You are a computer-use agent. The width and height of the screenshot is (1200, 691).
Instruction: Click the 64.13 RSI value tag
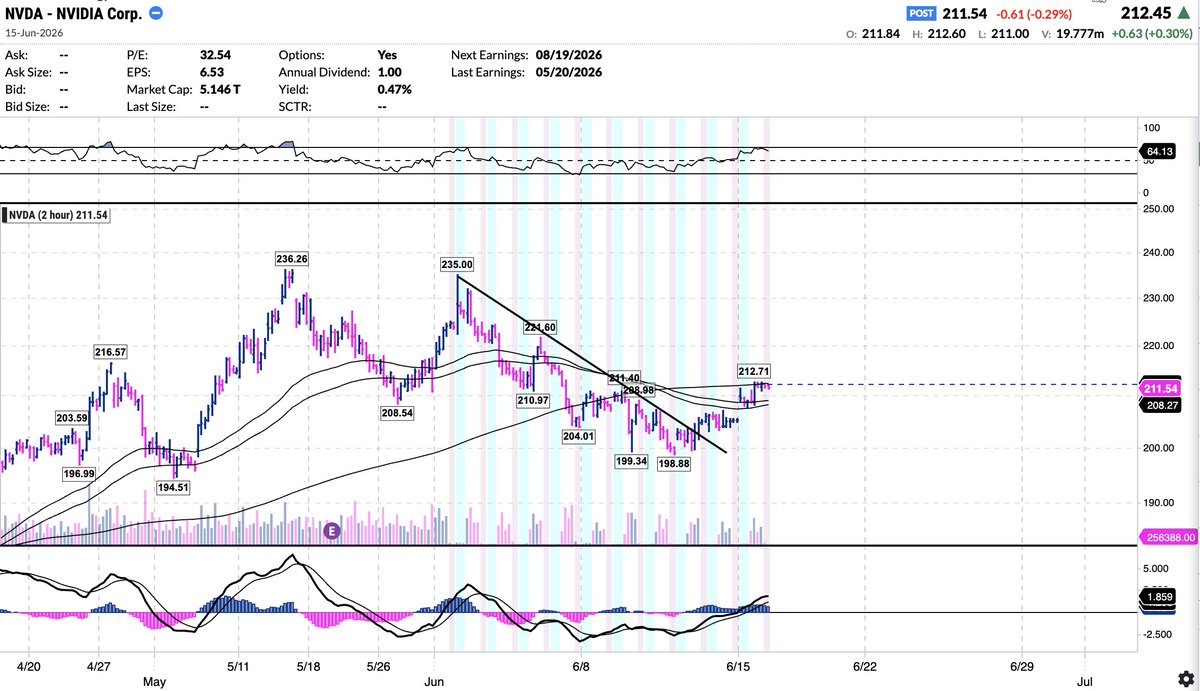[x=1157, y=152]
